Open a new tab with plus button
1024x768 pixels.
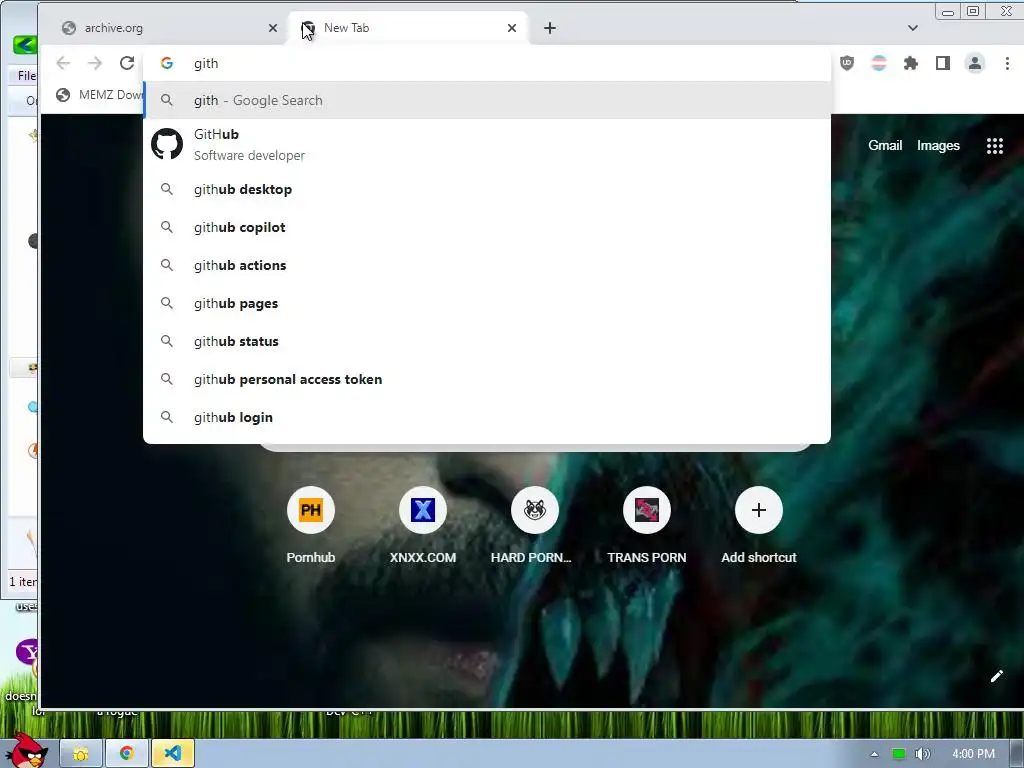click(550, 28)
